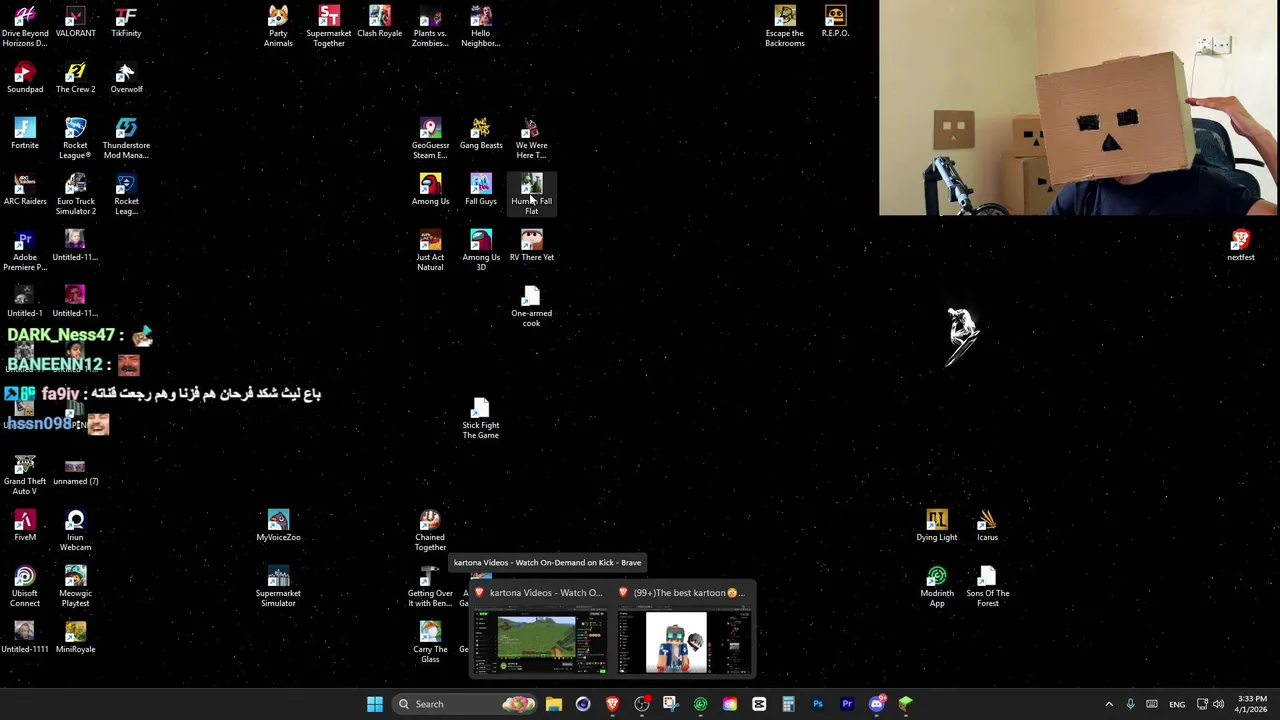Image resolution: width=1280 pixels, height=720 pixels.
Task: Select ARC Raiders desktop icon
Action: (x=25, y=190)
